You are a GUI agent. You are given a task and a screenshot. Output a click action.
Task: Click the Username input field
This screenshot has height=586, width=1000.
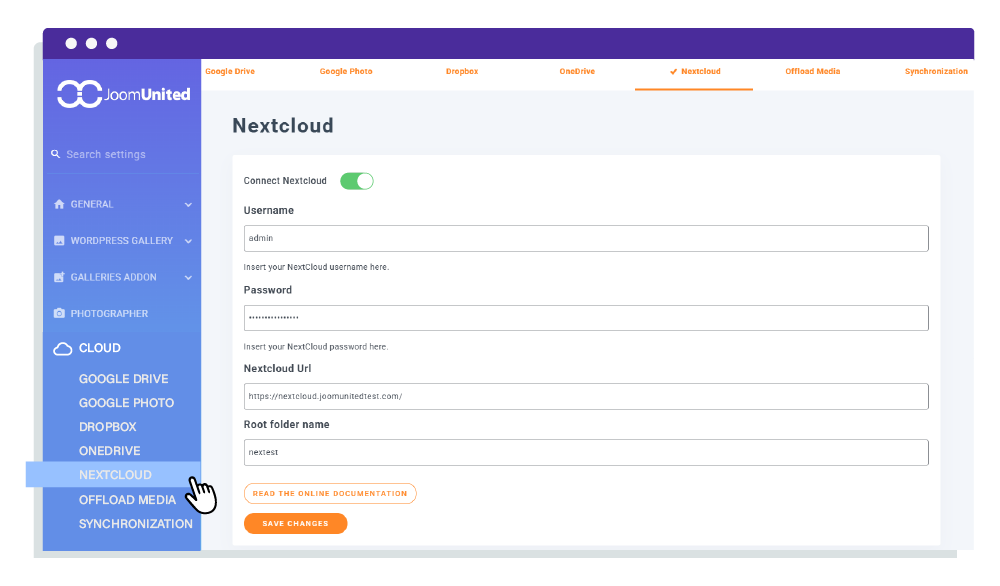coord(585,238)
